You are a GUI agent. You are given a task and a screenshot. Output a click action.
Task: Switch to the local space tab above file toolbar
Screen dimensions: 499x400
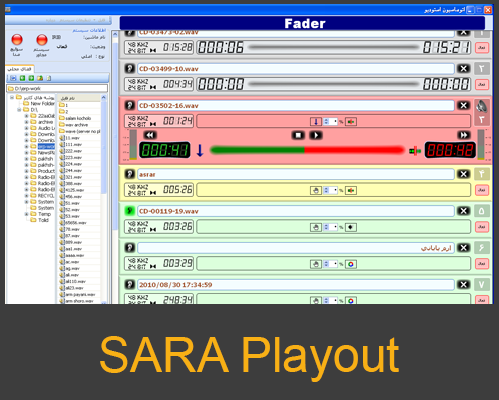pos(19,69)
